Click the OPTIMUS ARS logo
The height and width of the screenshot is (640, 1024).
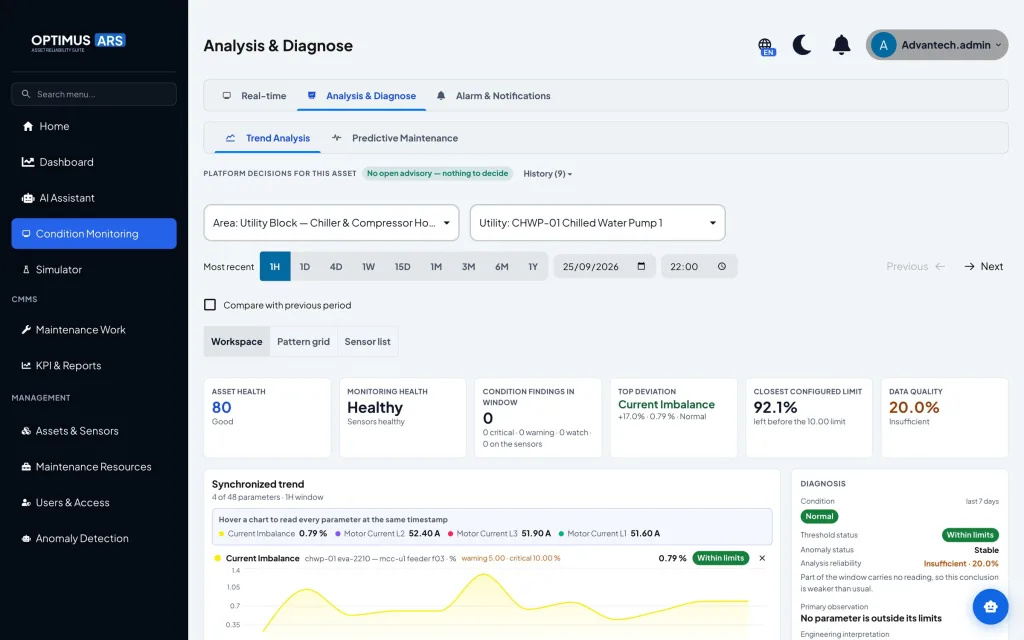78,42
